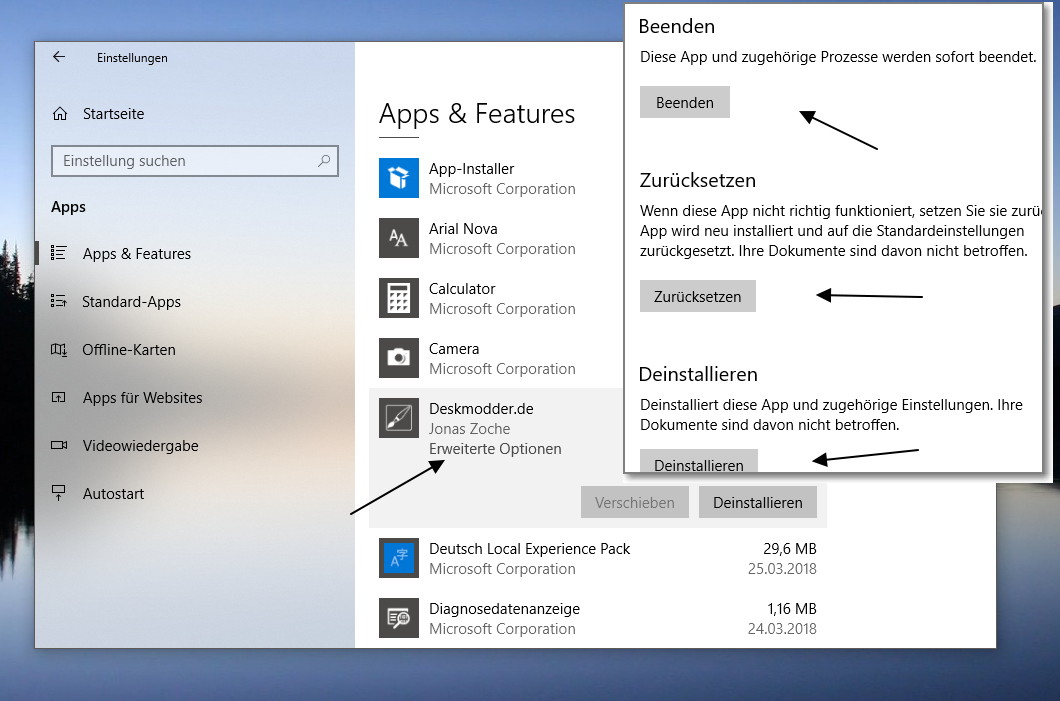Click the App-Installer app icon
This screenshot has height=701, width=1060.
(x=399, y=178)
